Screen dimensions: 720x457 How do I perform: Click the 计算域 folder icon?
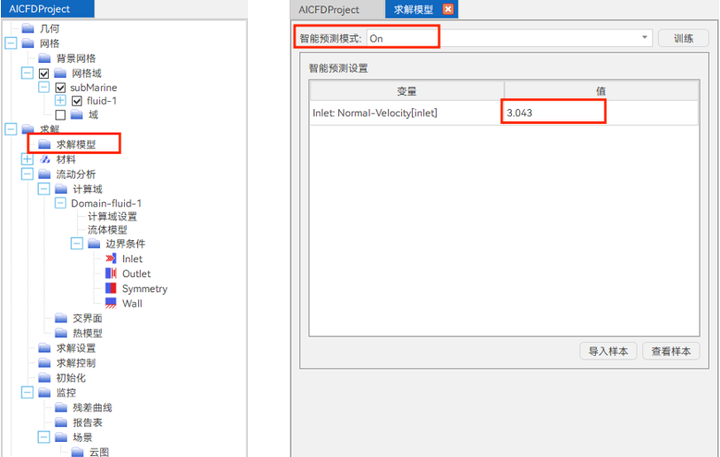point(61,189)
